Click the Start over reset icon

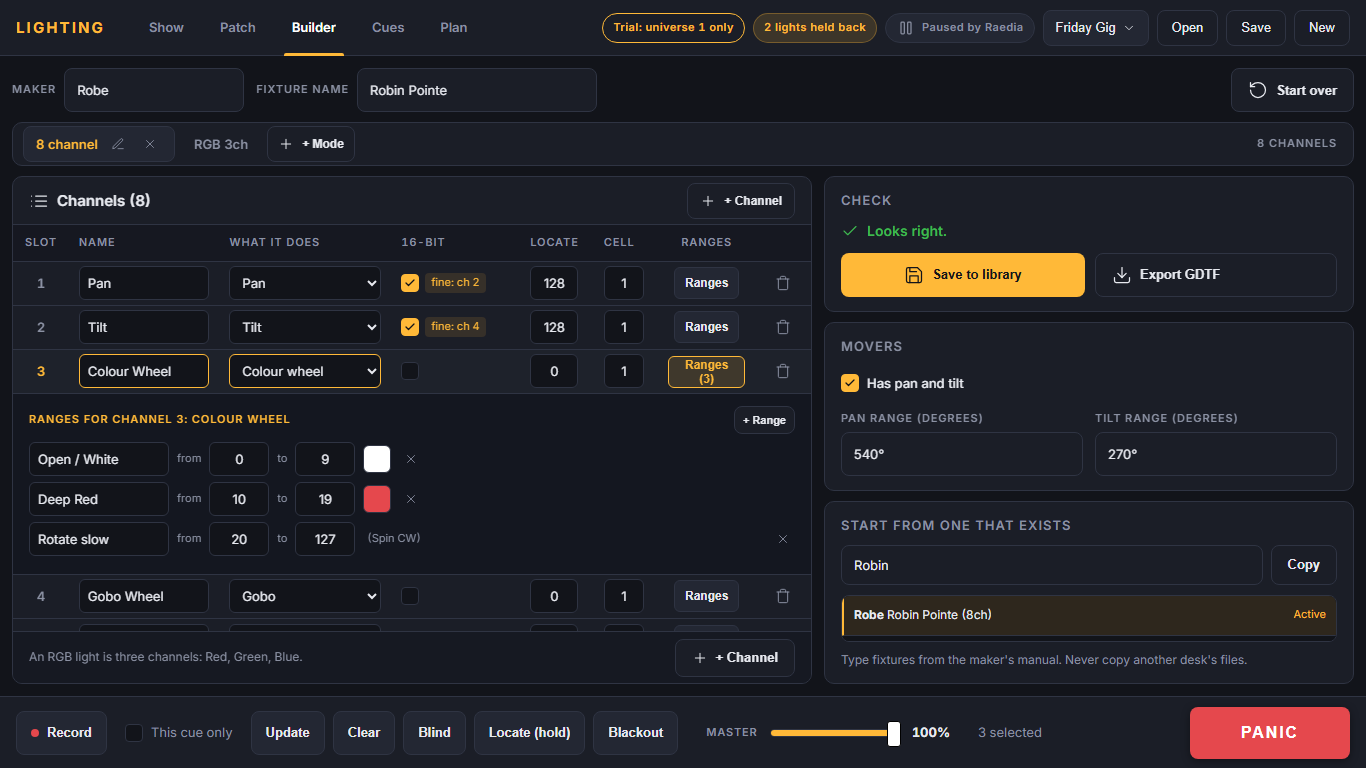[x=1258, y=90]
